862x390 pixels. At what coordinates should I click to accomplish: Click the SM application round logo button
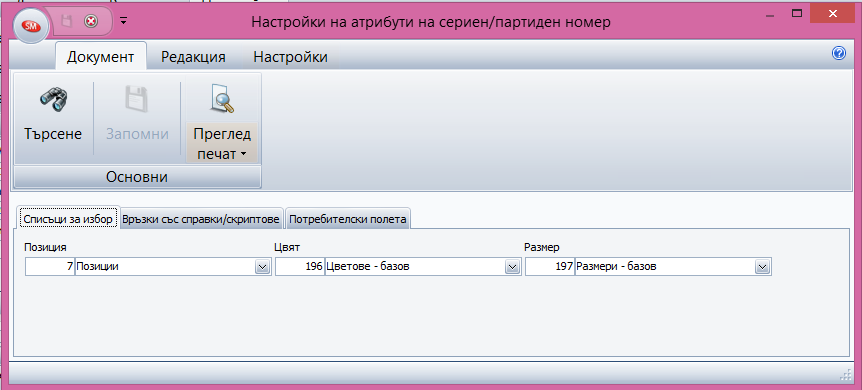(29, 26)
